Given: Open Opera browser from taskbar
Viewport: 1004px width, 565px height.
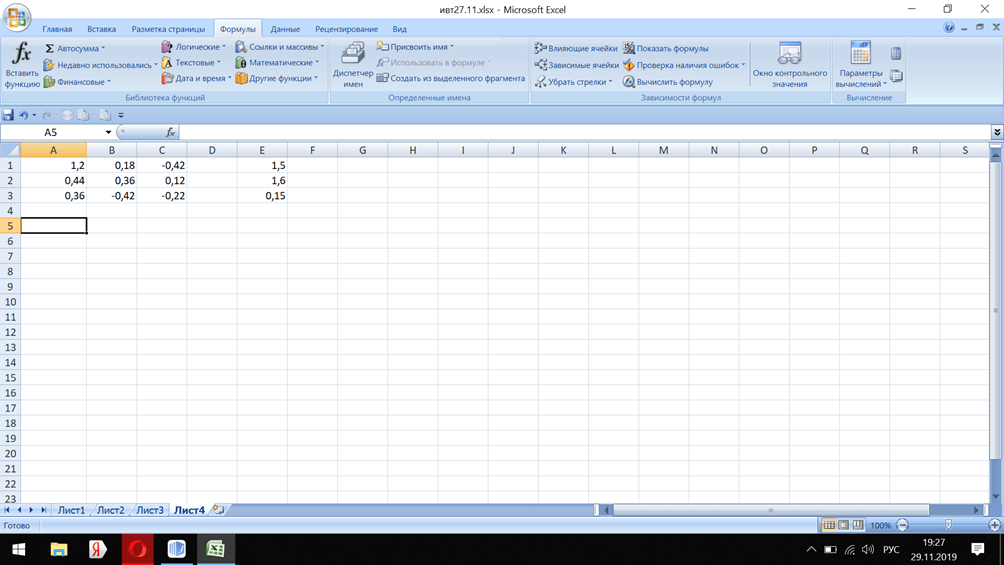Looking at the screenshot, I should (138, 549).
